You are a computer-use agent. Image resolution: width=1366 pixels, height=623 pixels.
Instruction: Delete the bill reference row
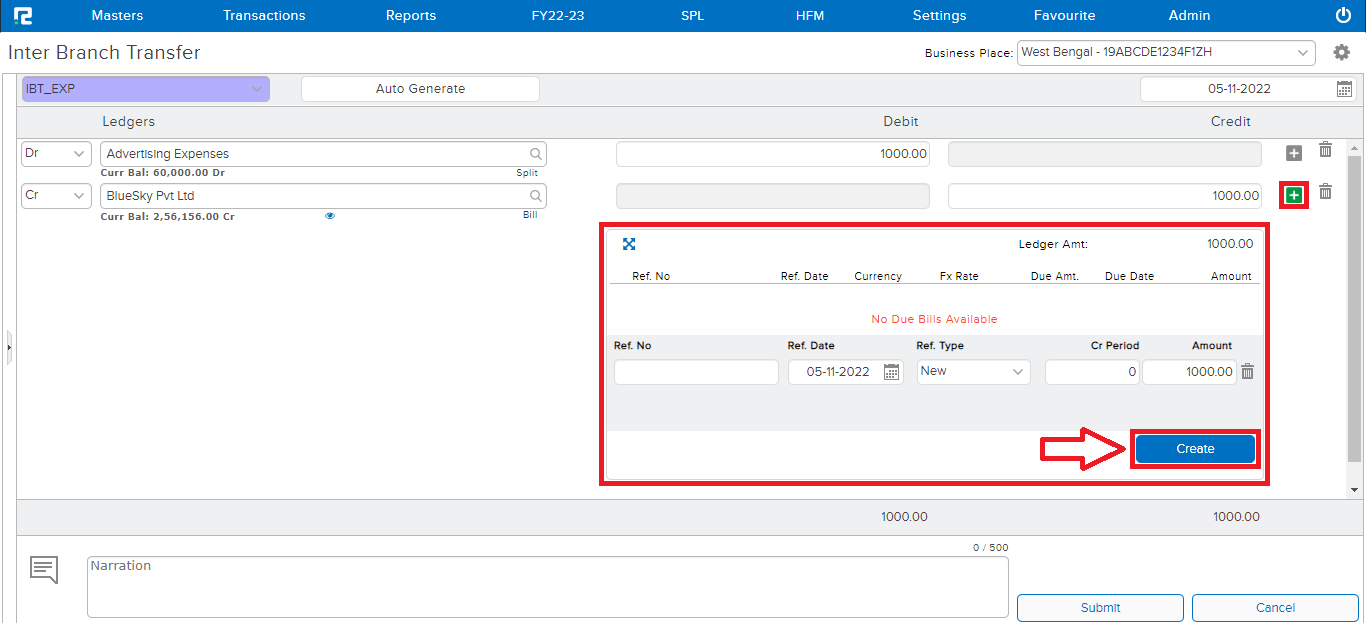pyautogui.click(x=1247, y=372)
